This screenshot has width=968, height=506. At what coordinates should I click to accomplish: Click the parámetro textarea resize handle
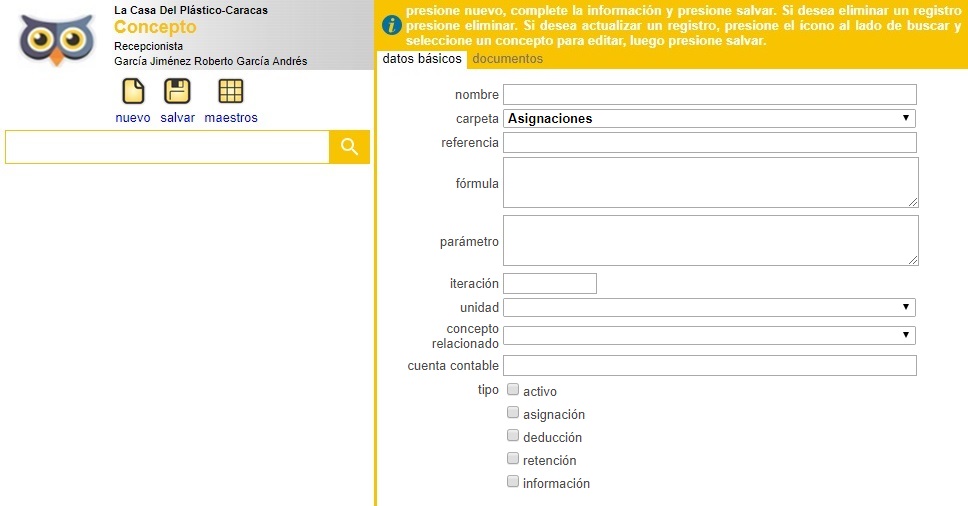pos(913,260)
